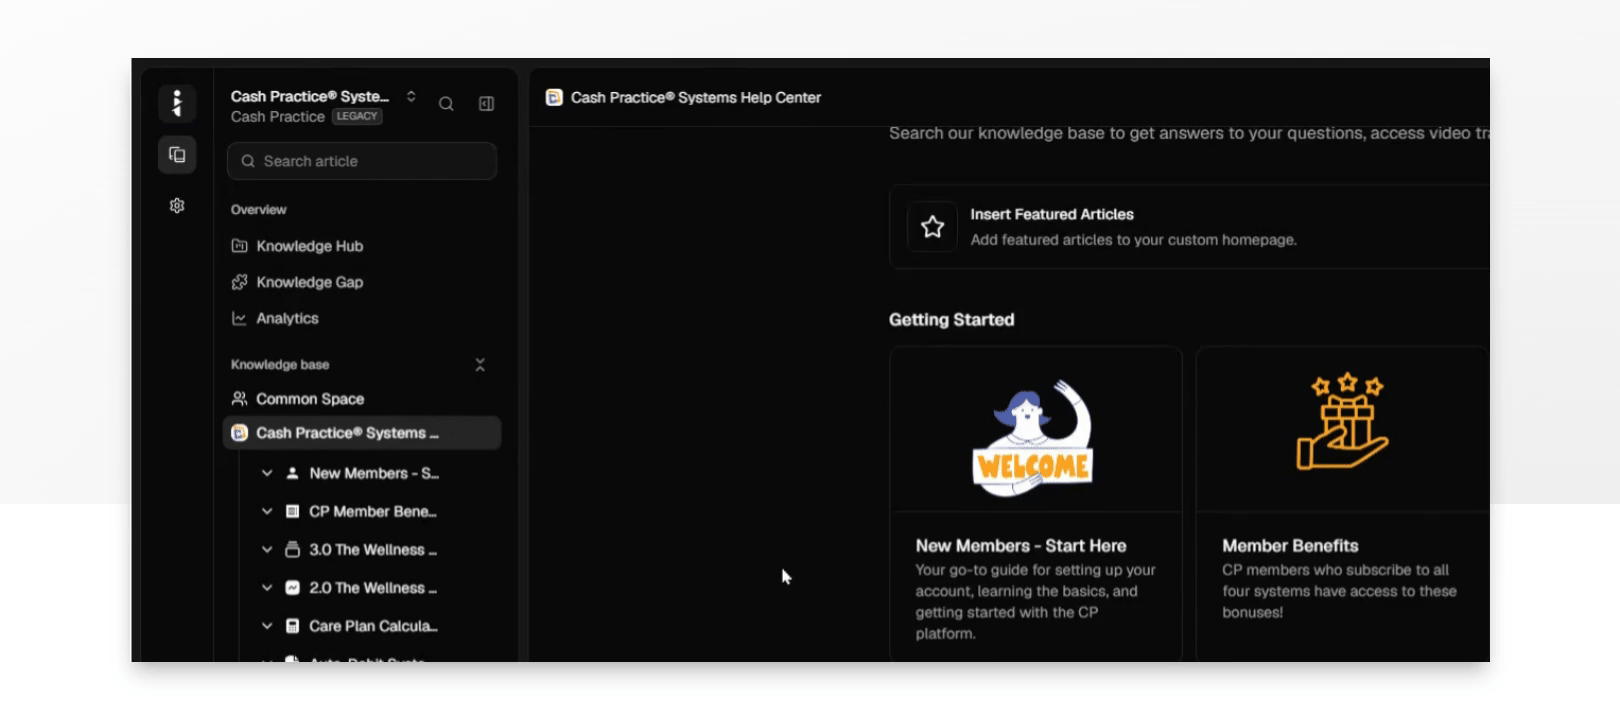Open the Care Plan Calcula... collection
Image resolution: width=1620 pixels, height=720 pixels.
(x=373, y=626)
